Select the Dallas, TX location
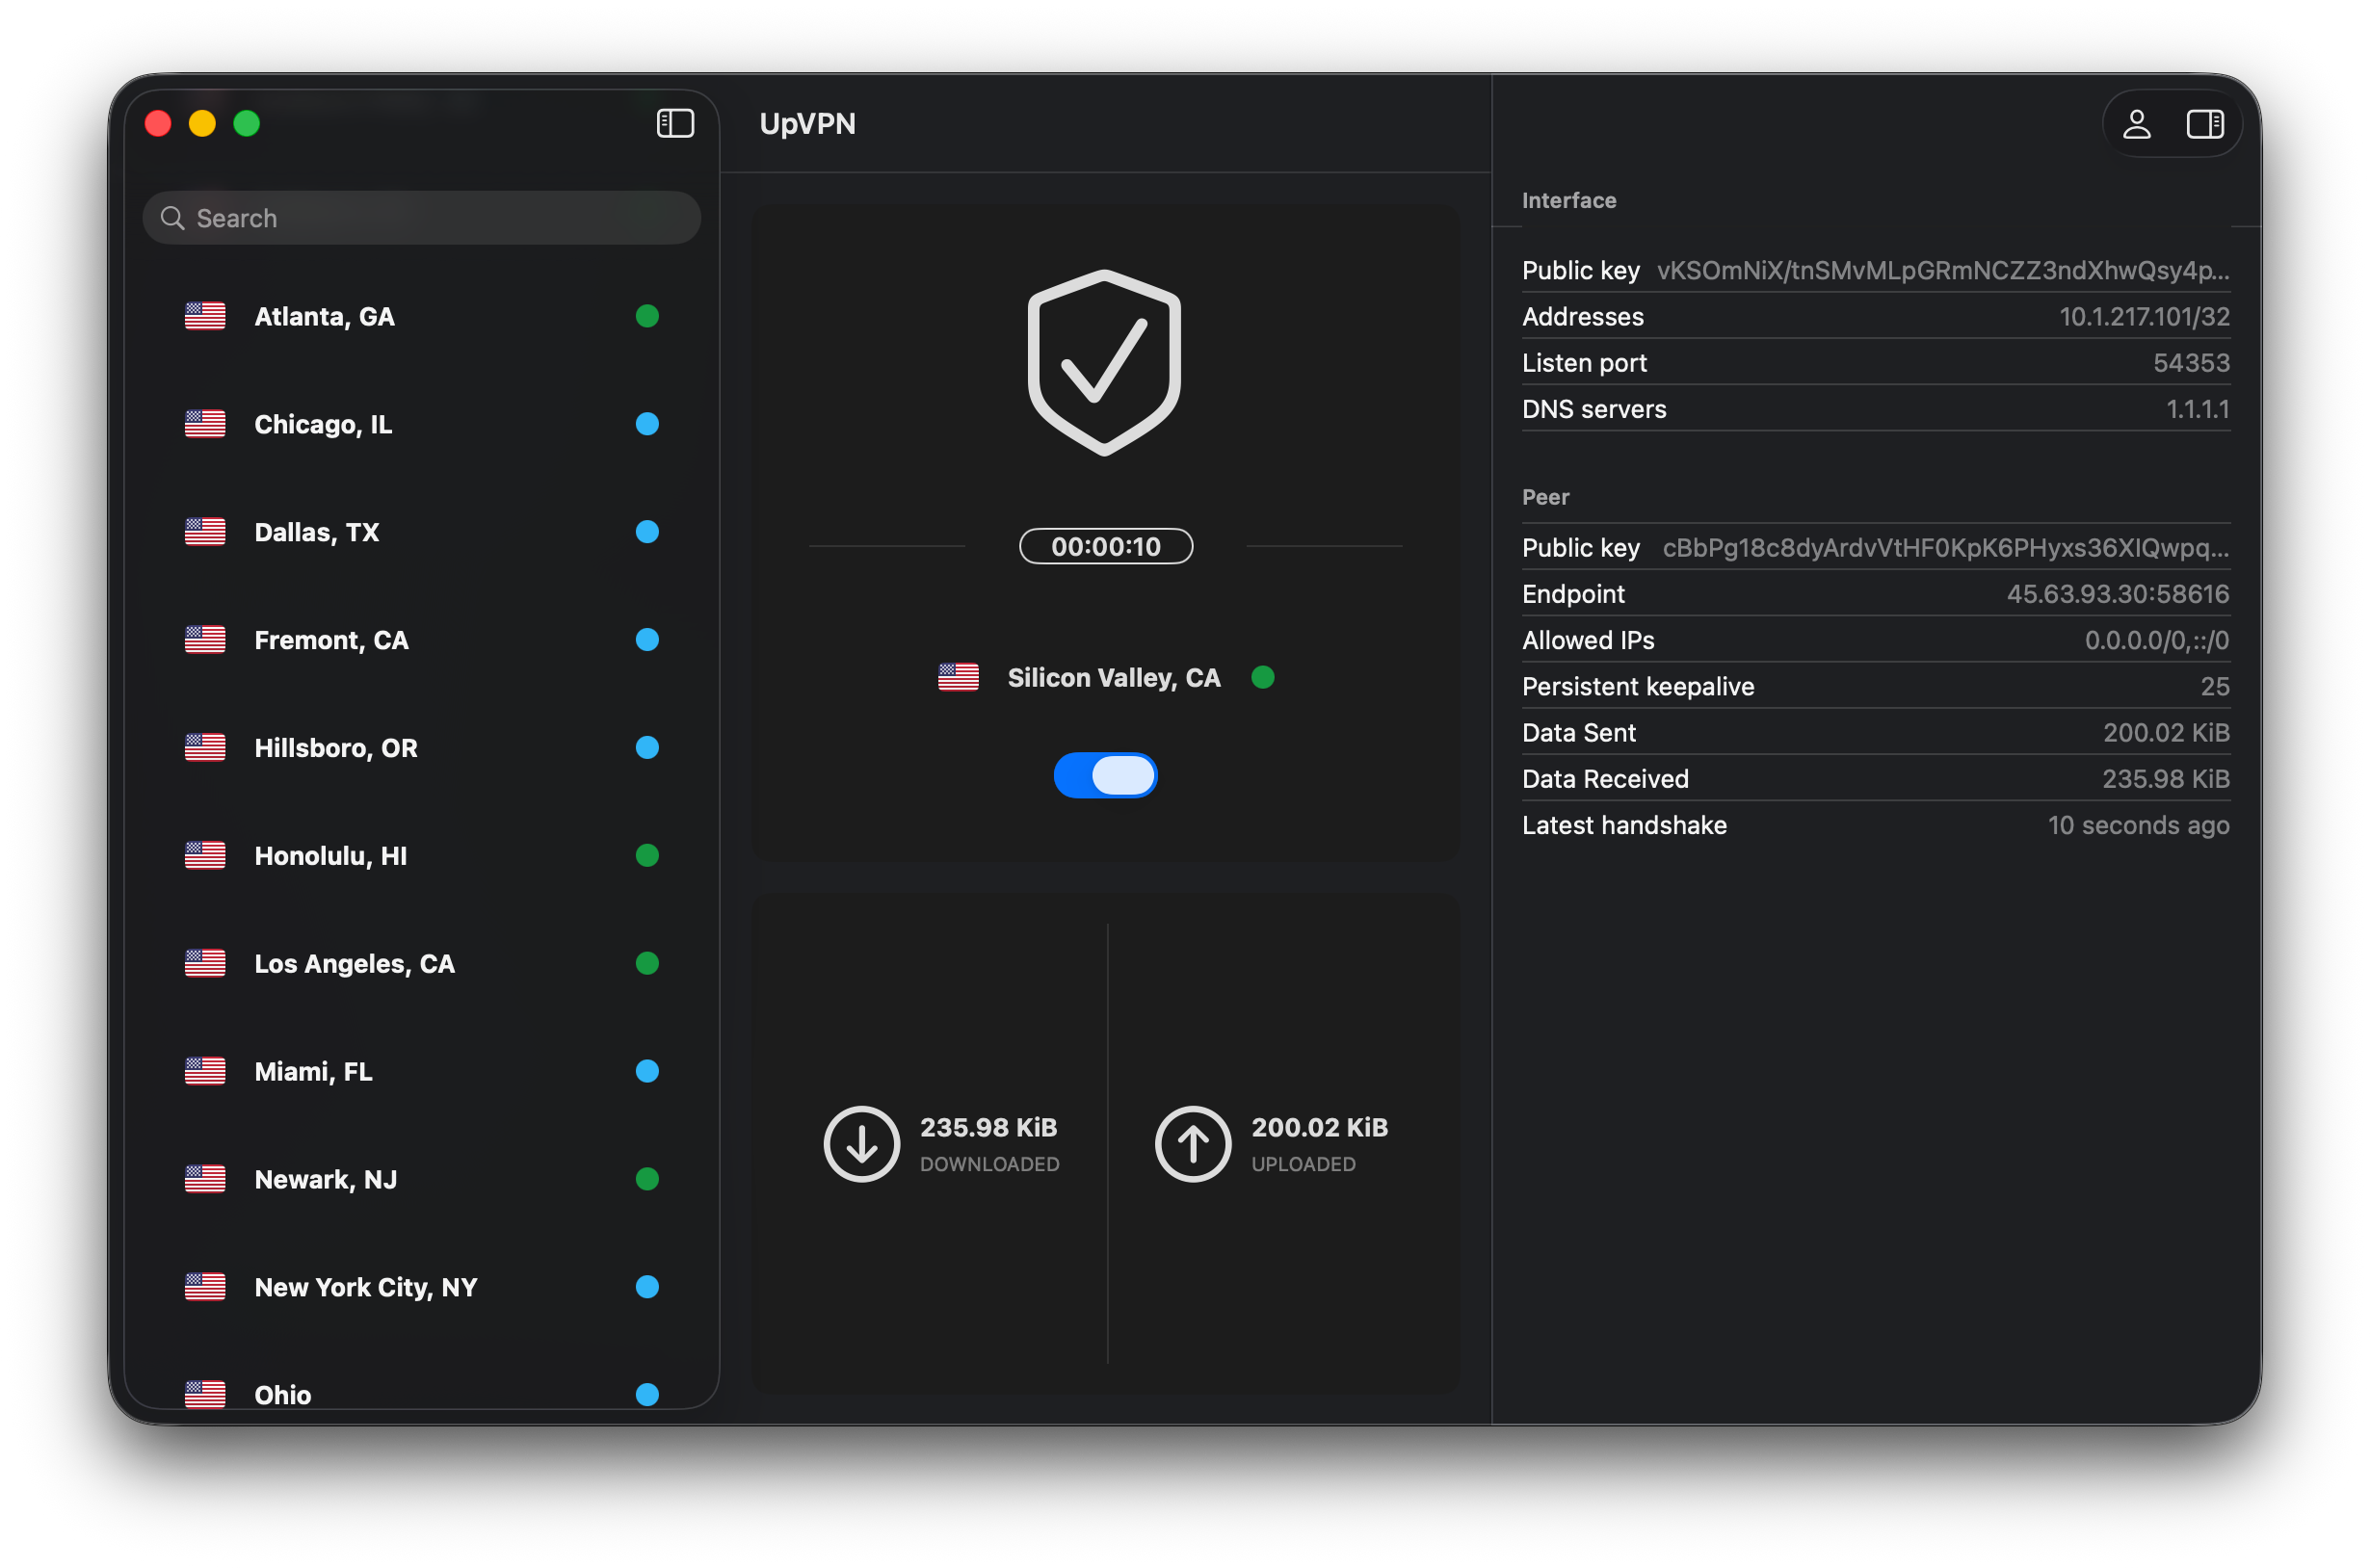The width and height of the screenshot is (2370, 1568). tap(421, 532)
